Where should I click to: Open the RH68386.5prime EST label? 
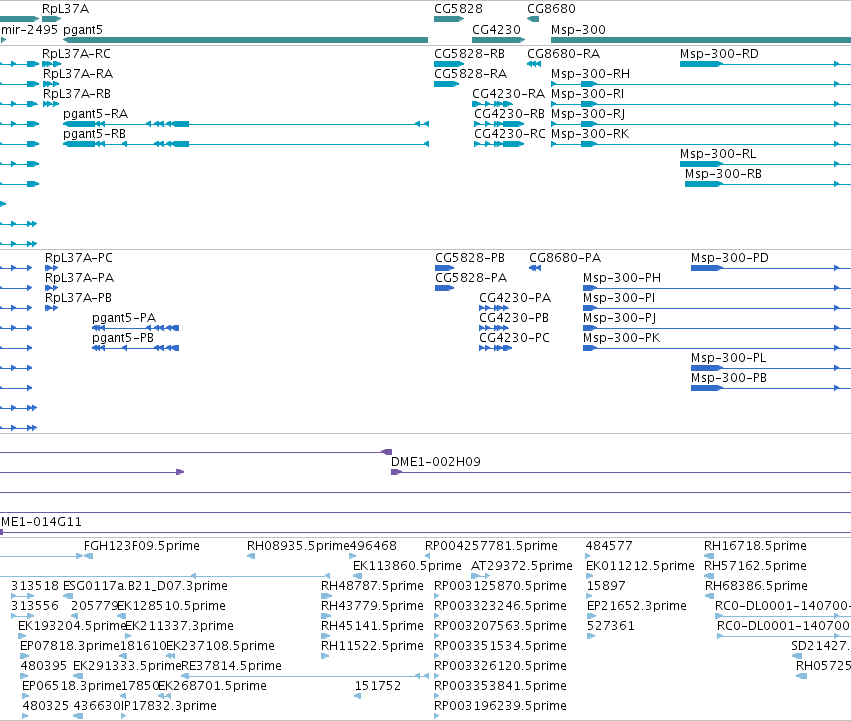click(757, 586)
